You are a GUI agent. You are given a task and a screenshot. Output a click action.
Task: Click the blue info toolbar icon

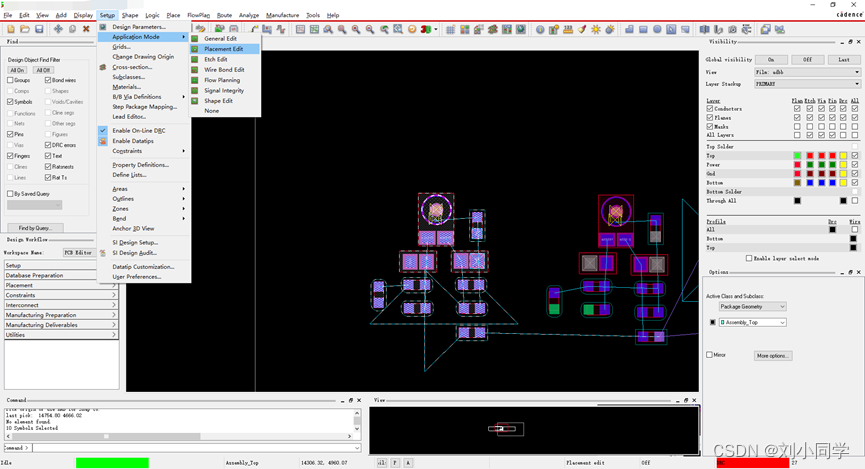tap(539, 29)
